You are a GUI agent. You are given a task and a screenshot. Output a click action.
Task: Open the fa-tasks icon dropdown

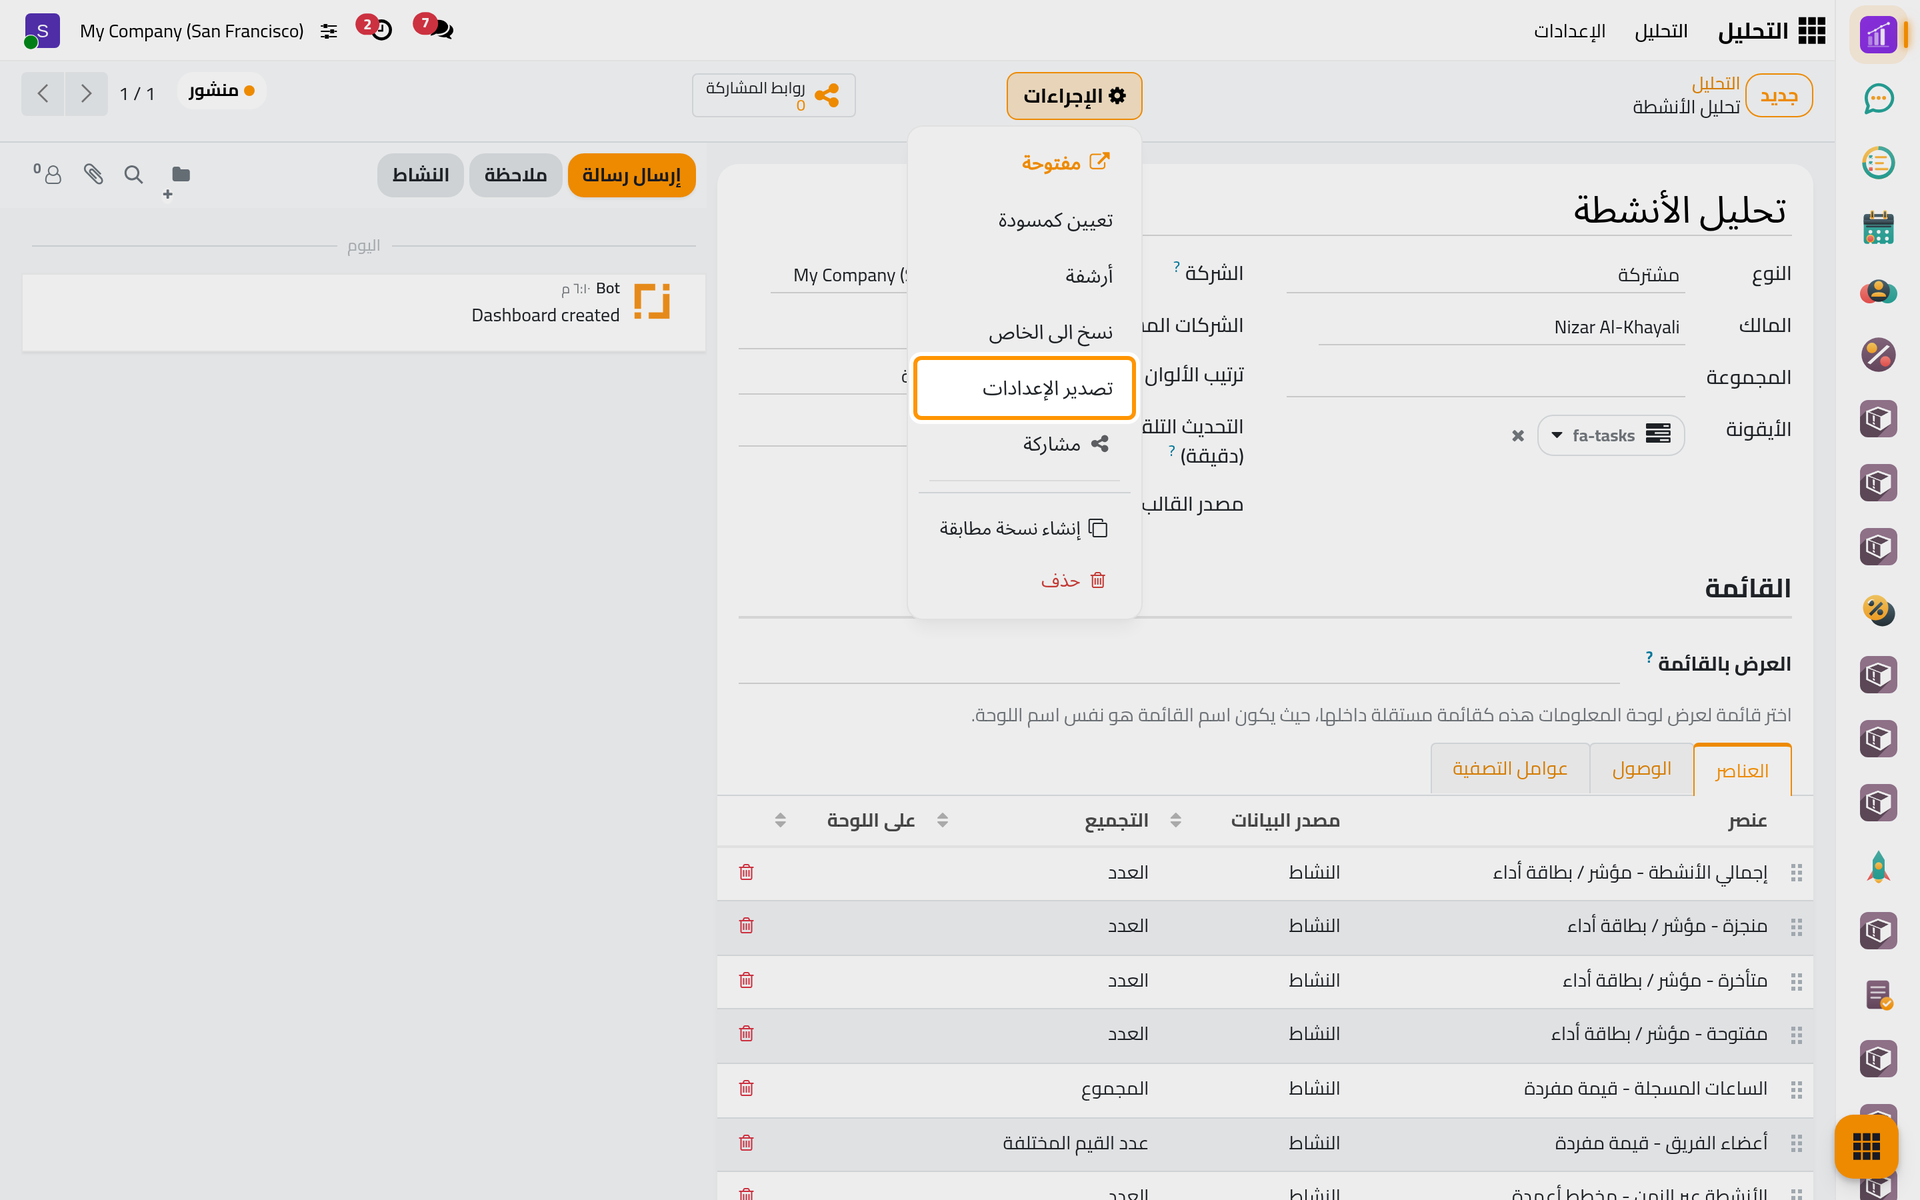tap(1611, 435)
